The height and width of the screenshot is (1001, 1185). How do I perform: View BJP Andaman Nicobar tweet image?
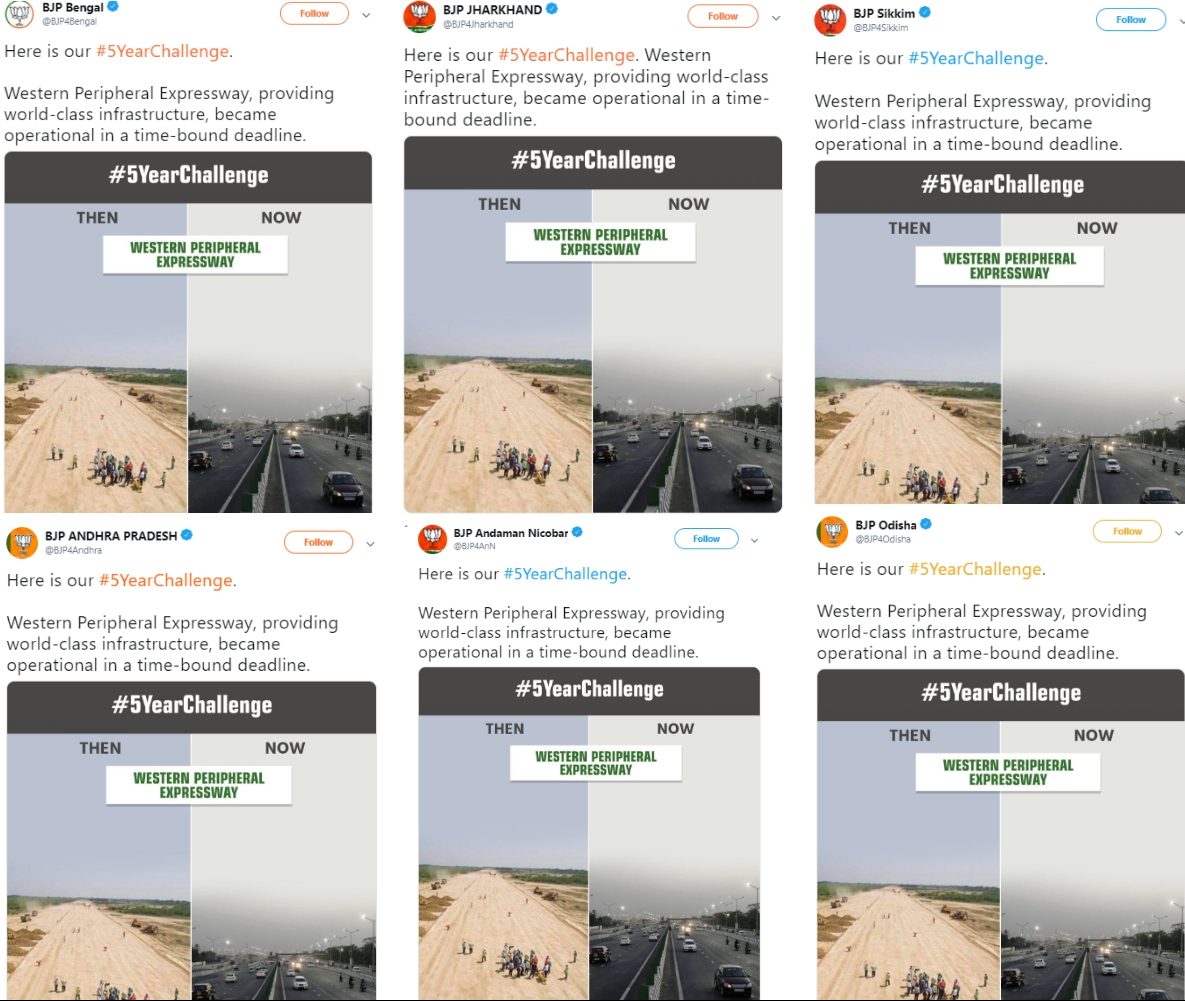[x=589, y=834]
